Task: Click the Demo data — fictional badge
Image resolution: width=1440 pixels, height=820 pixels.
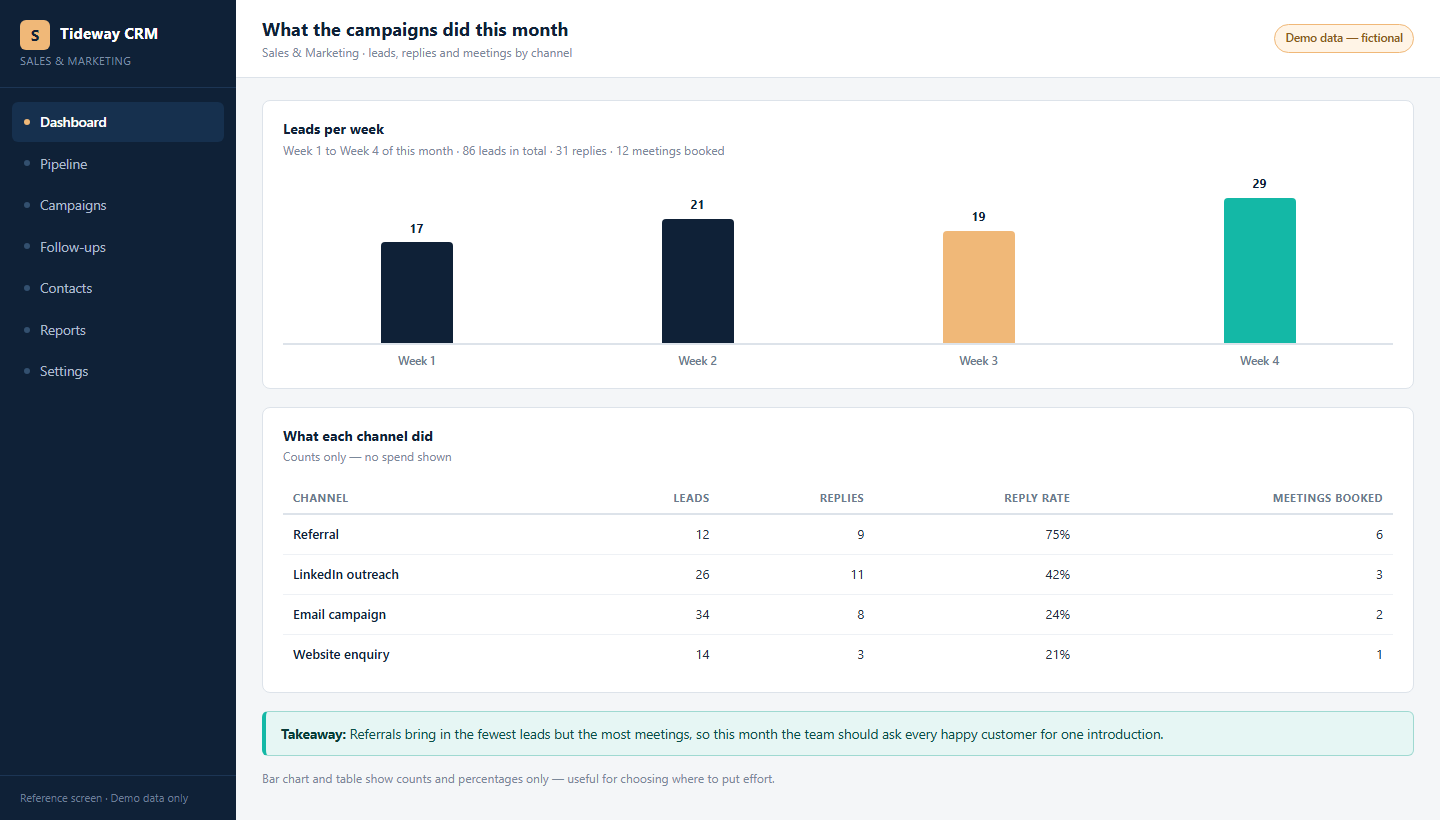Action: coord(1343,38)
